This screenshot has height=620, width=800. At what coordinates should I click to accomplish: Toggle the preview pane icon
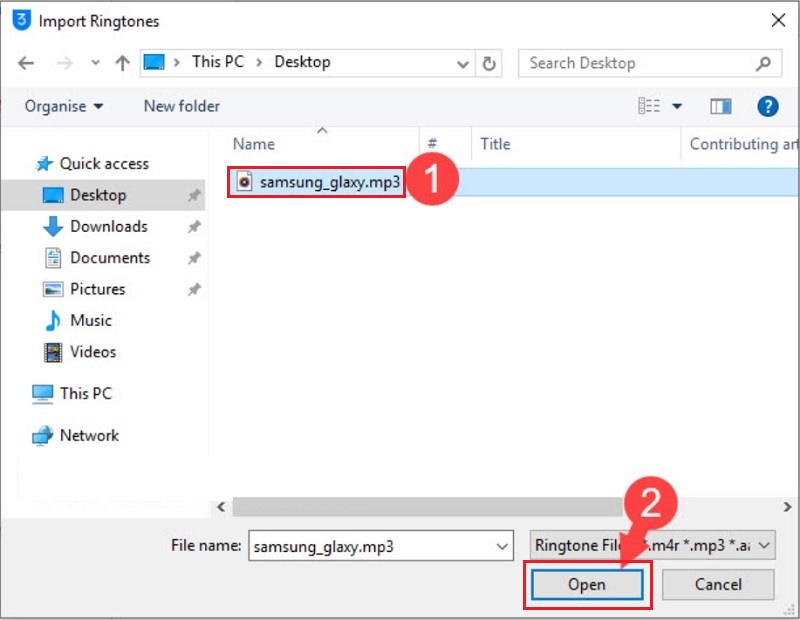[720, 106]
